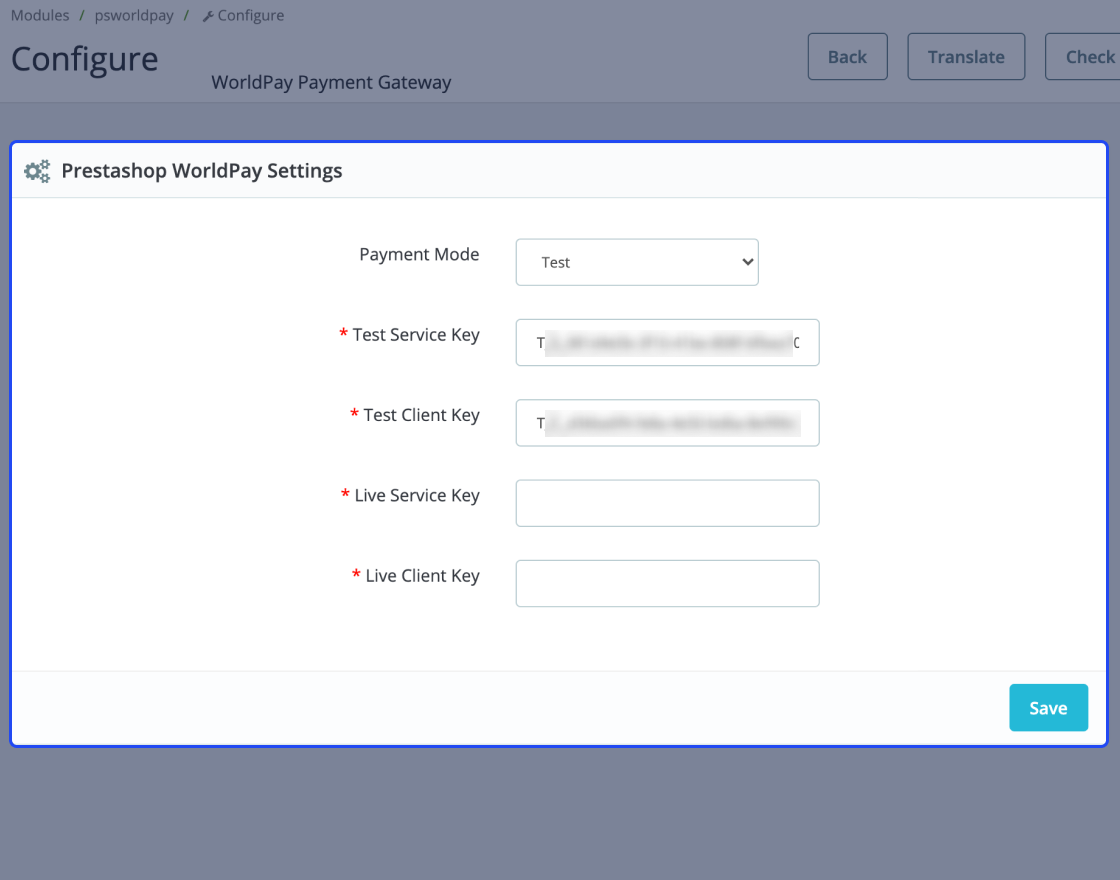Save the WorldPay settings
1120x880 pixels.
pos(1048,707)
